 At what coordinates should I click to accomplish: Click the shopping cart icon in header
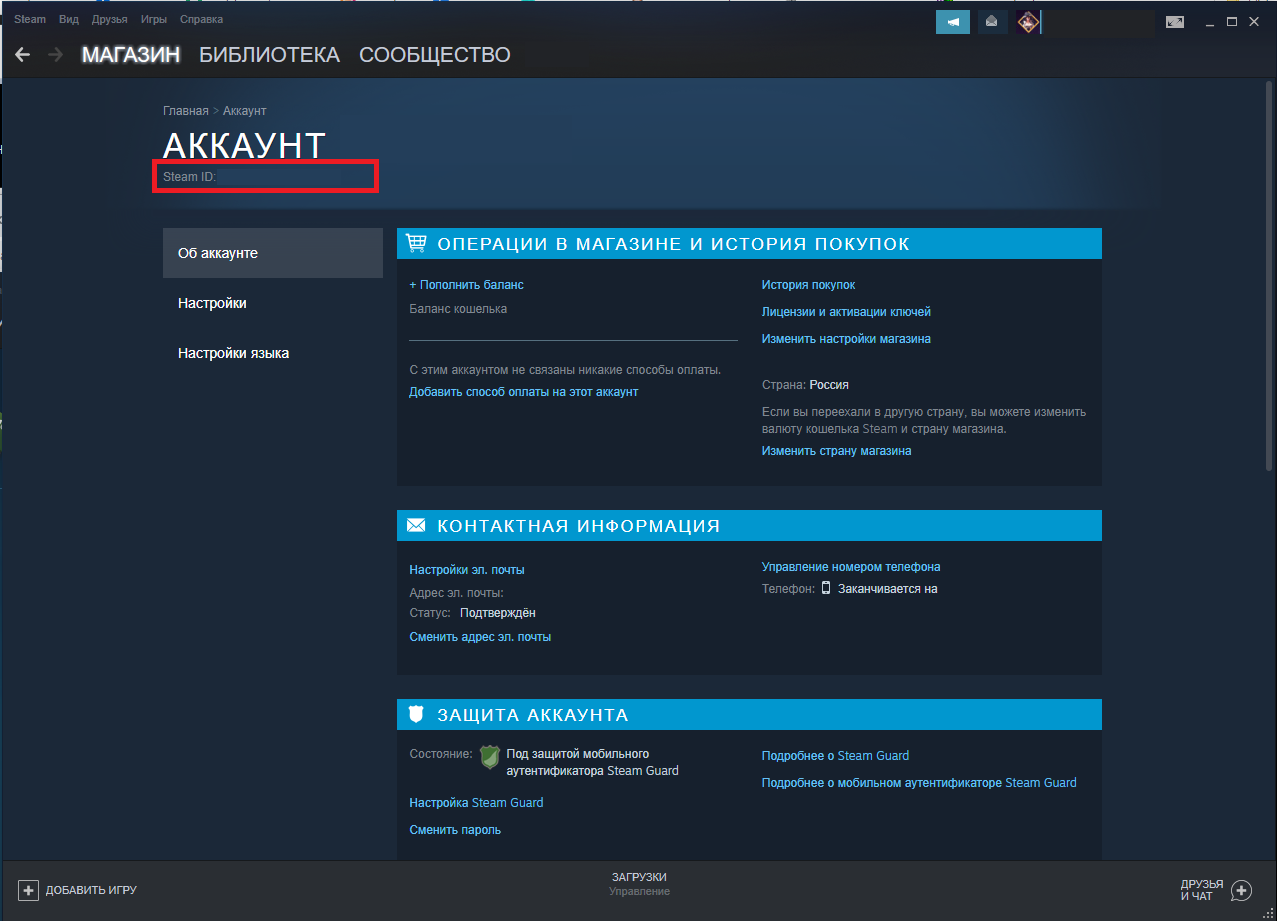tap(417, 243)
